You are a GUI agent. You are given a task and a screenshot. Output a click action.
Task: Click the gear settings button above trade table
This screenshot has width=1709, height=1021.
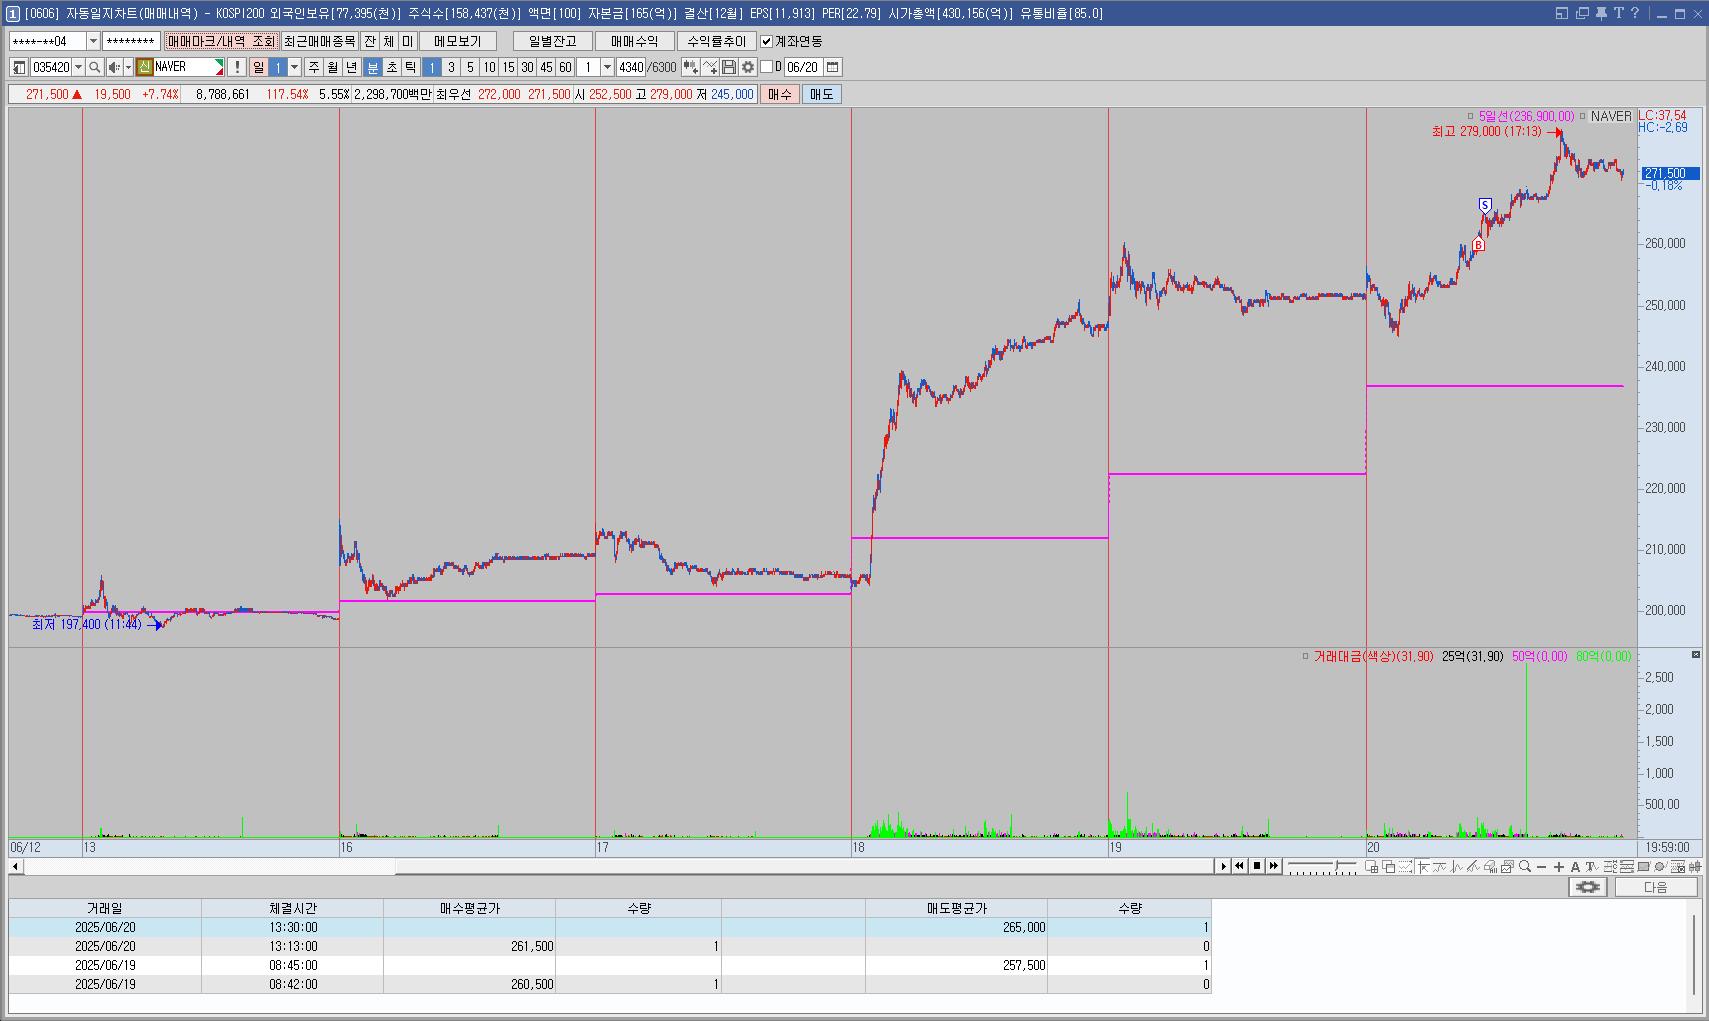coord(1588,887)
